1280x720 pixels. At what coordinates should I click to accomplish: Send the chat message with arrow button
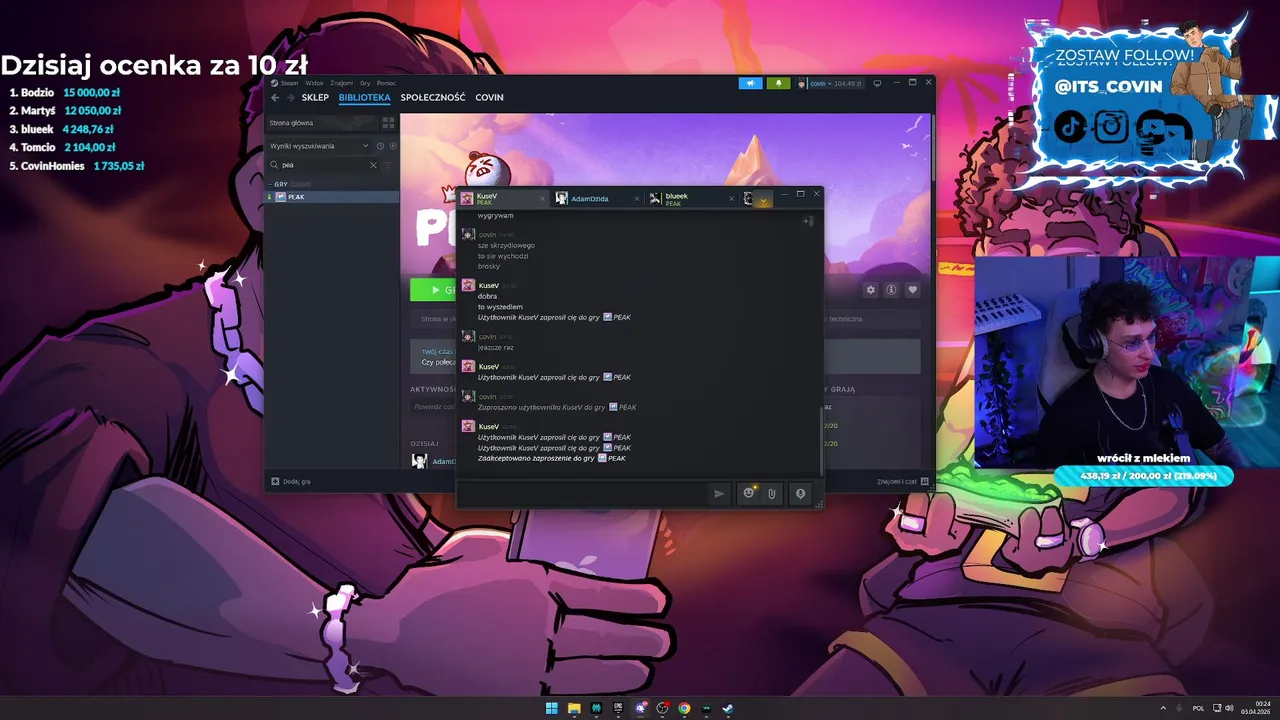[x=718, y=493]
